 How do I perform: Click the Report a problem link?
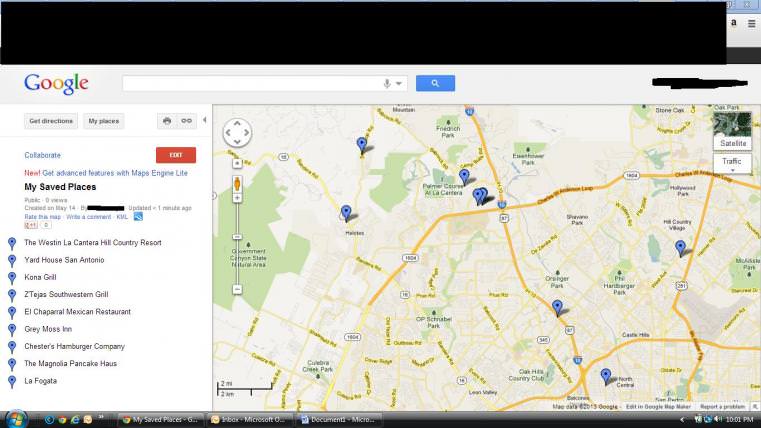(722, 407)
